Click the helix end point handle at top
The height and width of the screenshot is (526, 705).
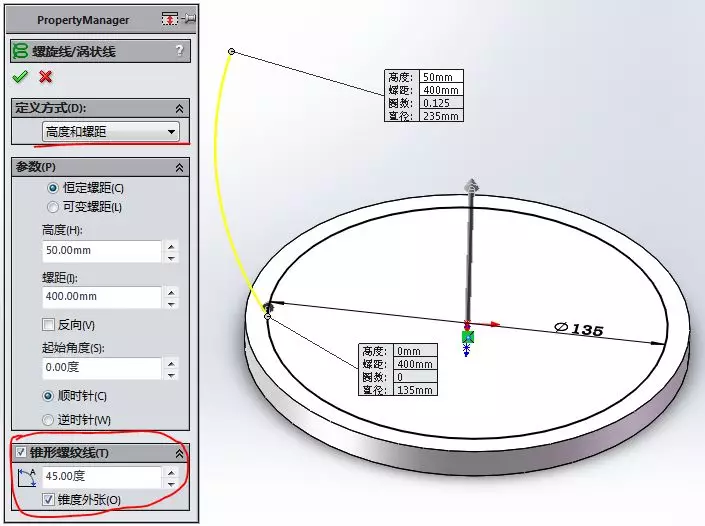[x=231, y=52]
